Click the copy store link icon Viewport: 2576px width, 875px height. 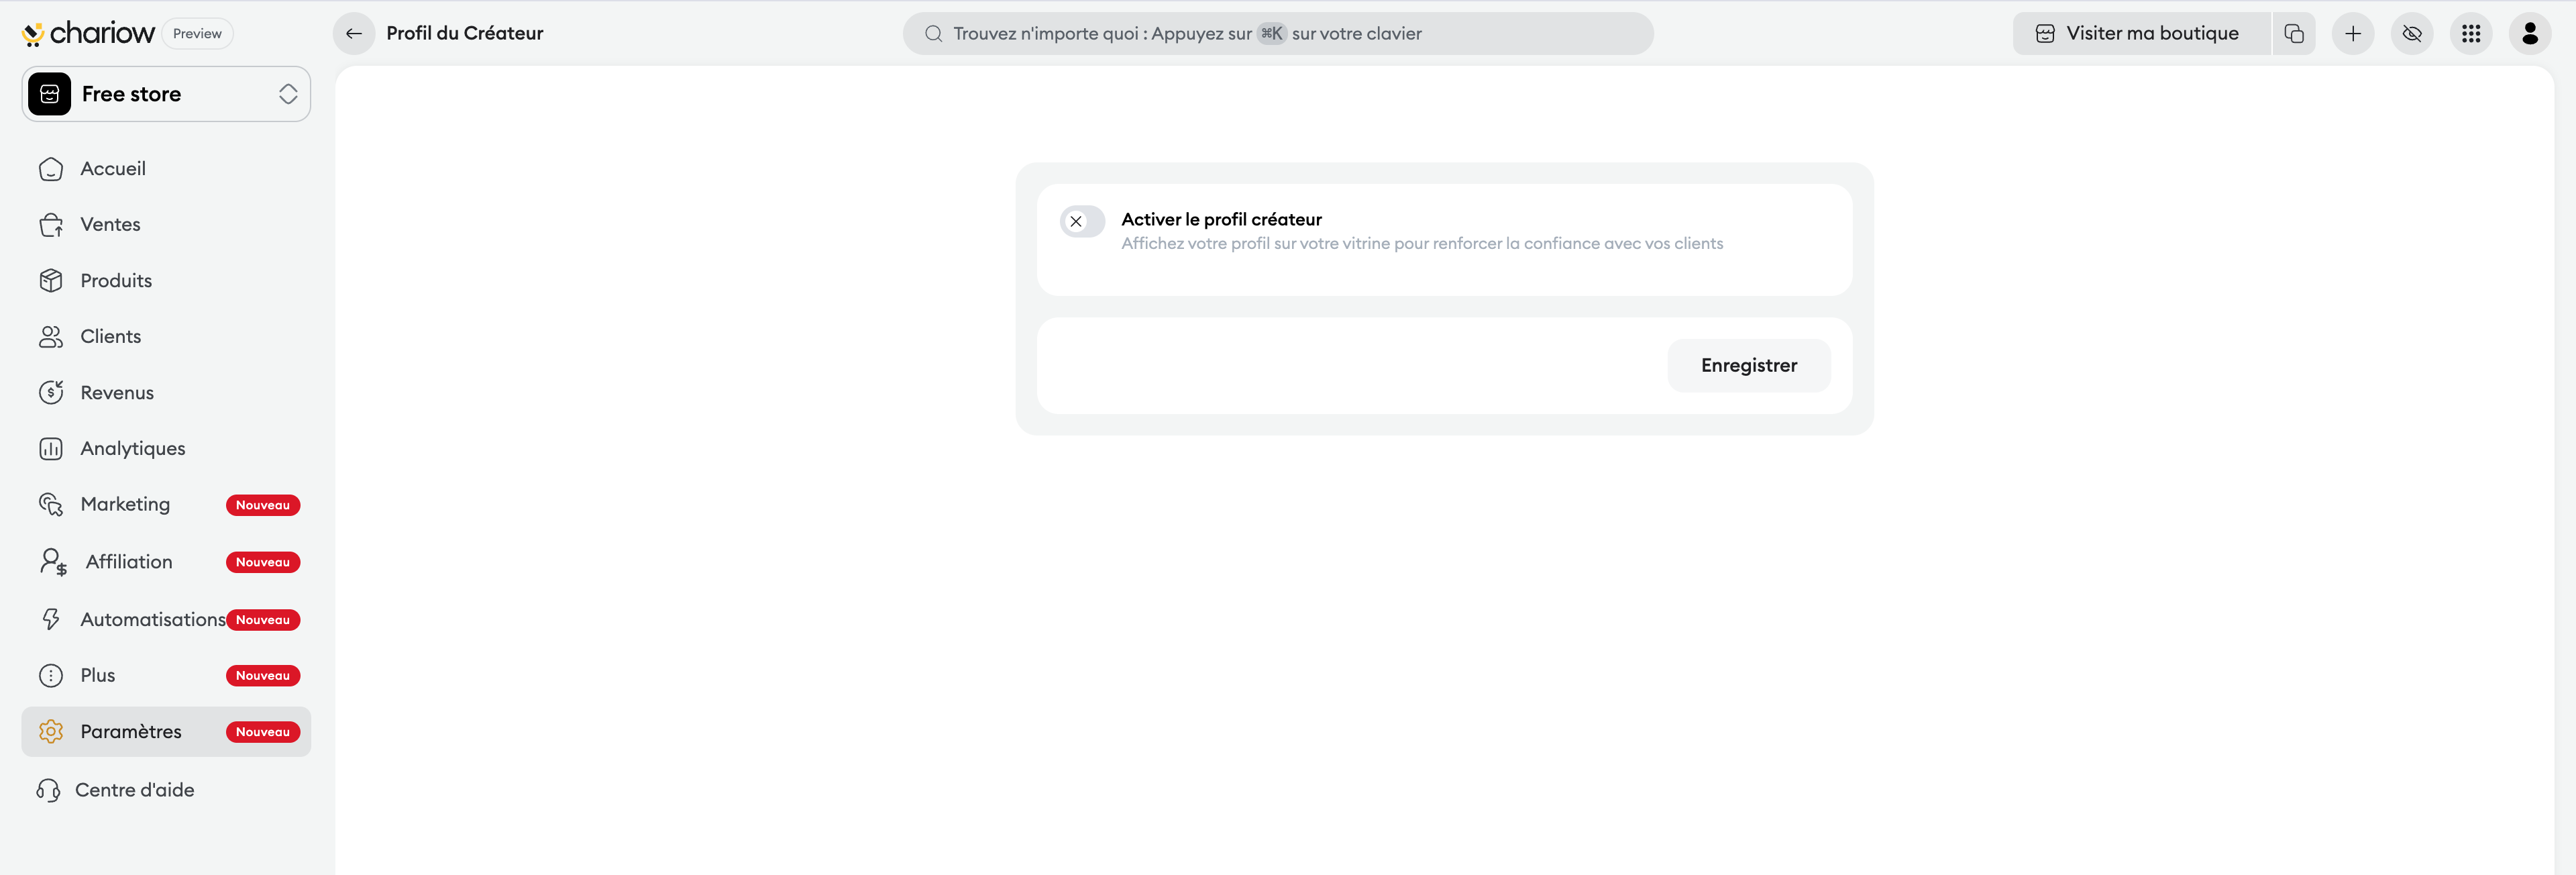tap(2293, 33)
